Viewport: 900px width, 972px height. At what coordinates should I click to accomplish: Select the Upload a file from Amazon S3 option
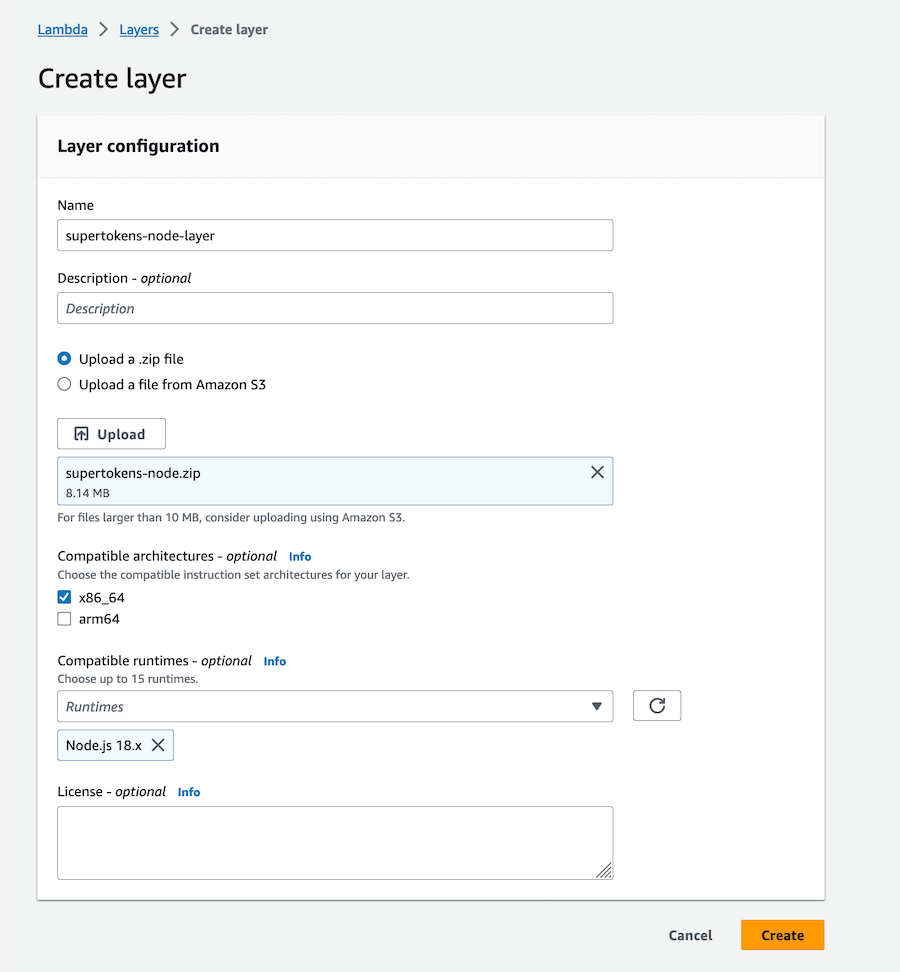[x=64, y=384]
